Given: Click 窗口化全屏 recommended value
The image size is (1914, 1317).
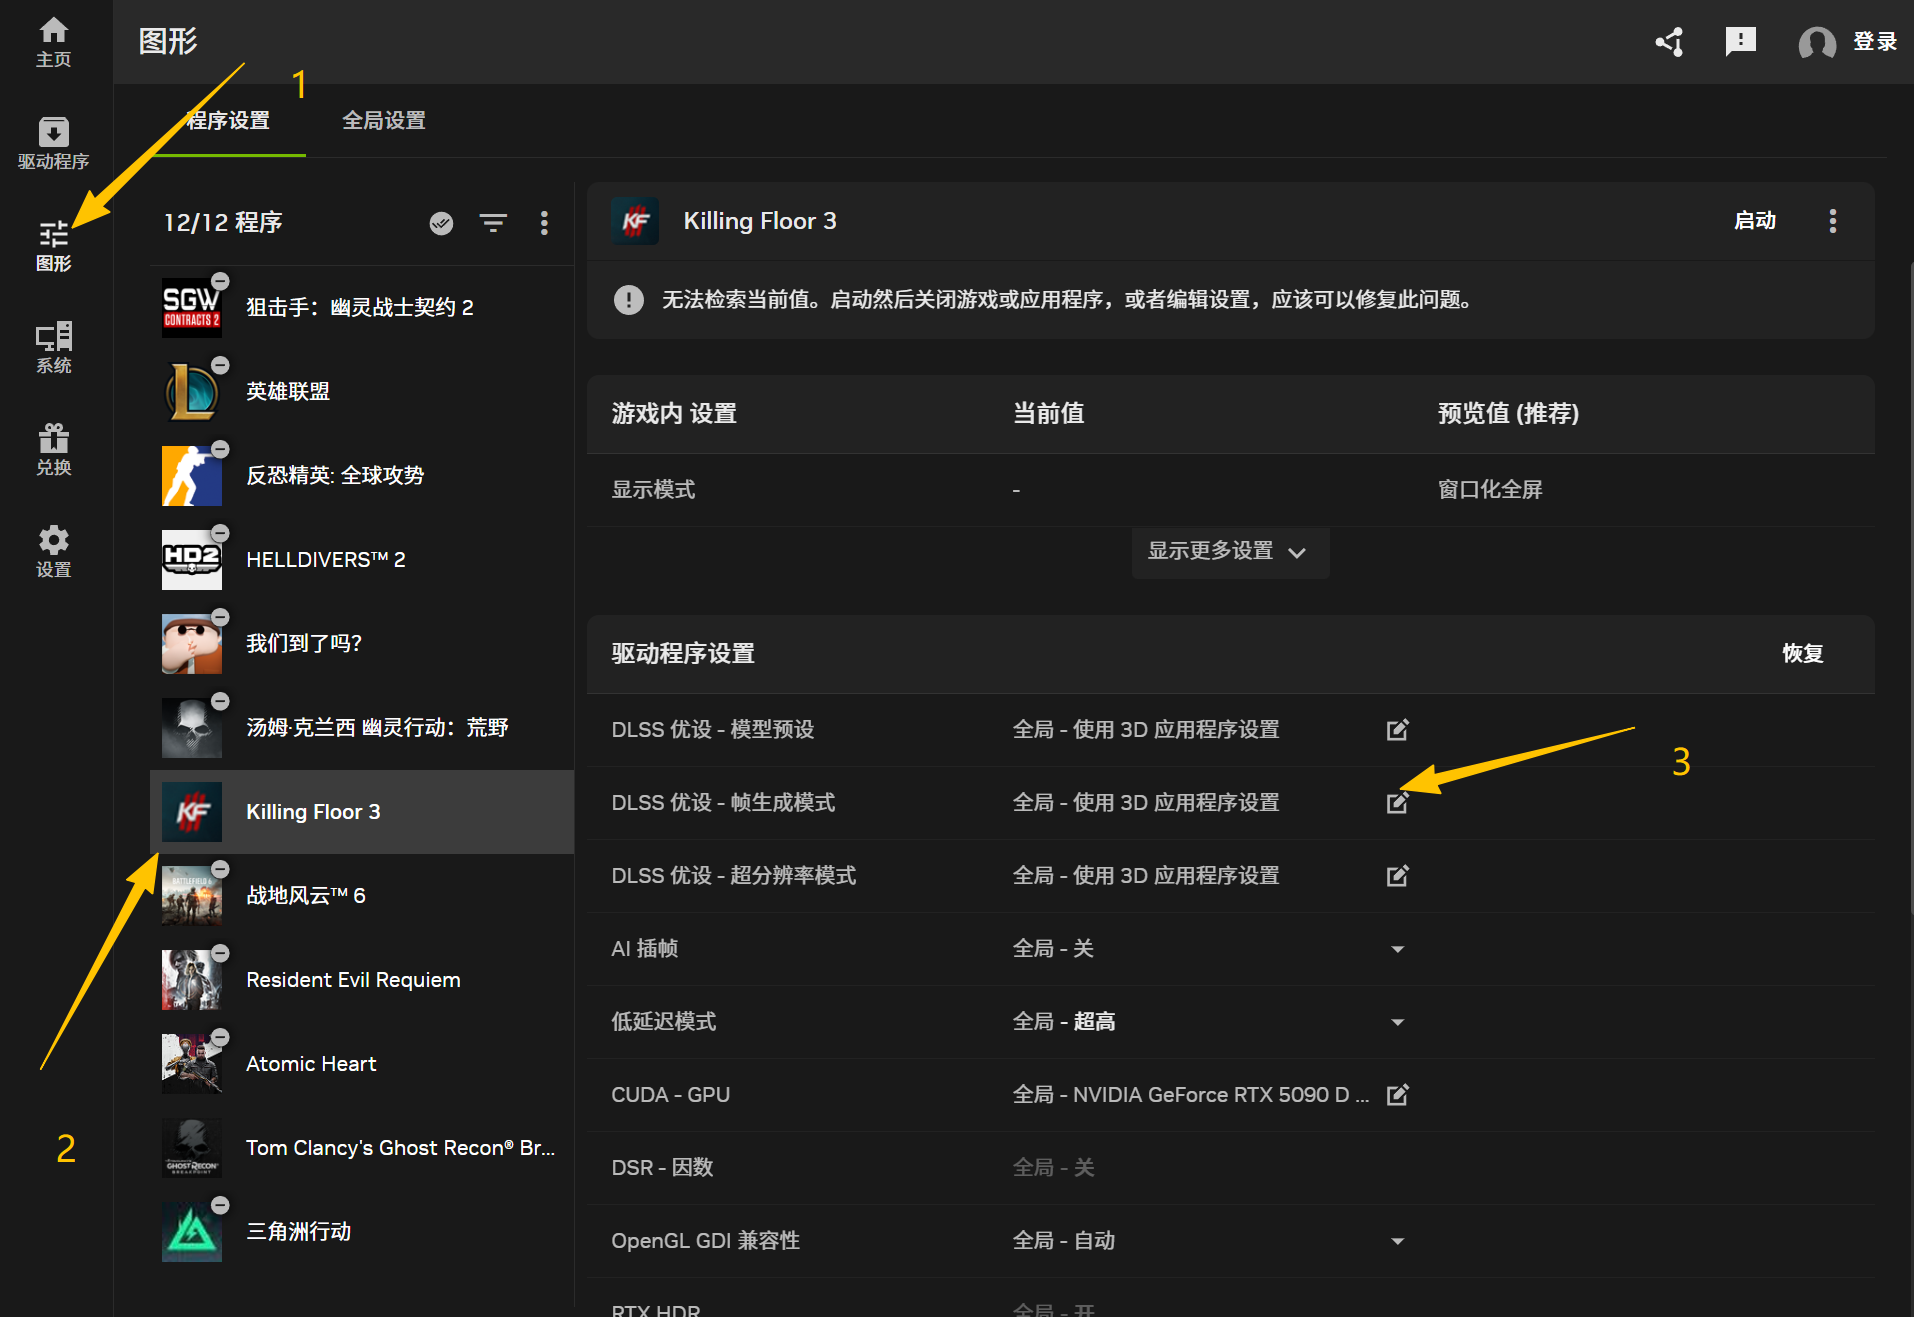Looking at the screenshot, I should 1490,490.
